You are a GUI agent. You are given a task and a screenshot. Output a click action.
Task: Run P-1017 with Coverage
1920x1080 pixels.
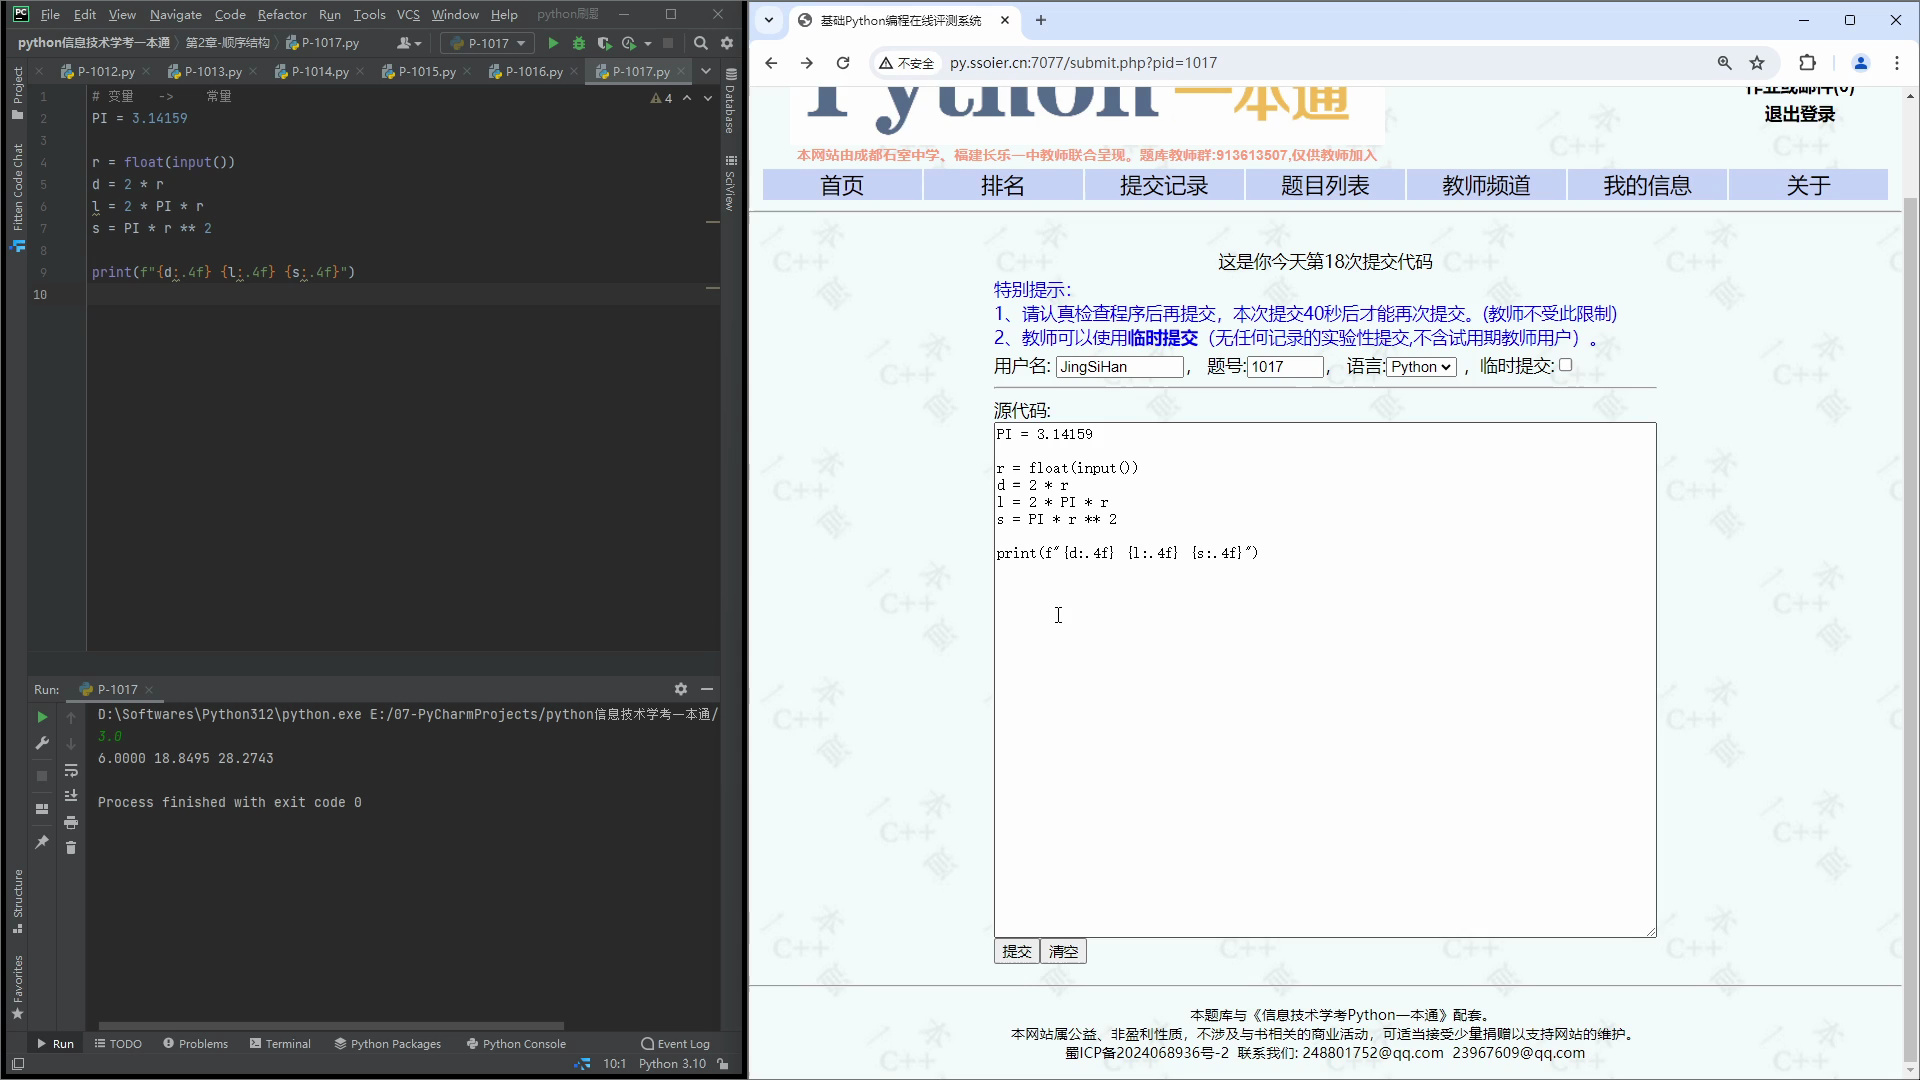pyautogui.click(x=604, y=43)
